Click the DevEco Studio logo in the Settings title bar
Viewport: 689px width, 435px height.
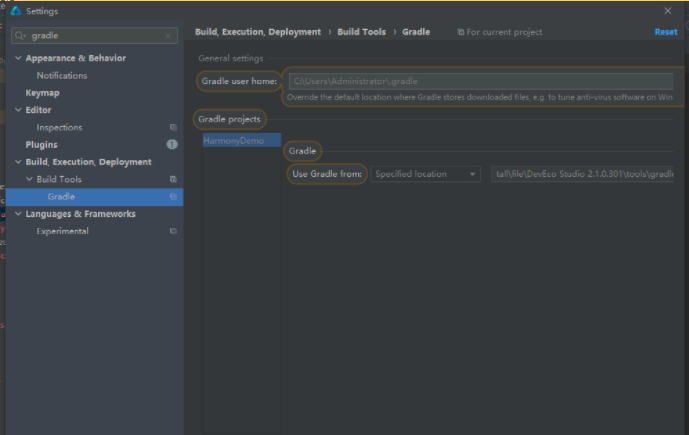16,11
